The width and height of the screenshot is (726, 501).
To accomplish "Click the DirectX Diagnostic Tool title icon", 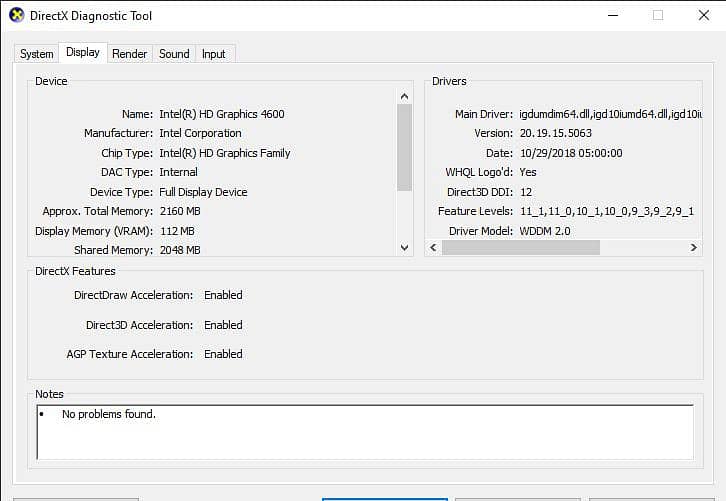I will click(x=17, y=15).
